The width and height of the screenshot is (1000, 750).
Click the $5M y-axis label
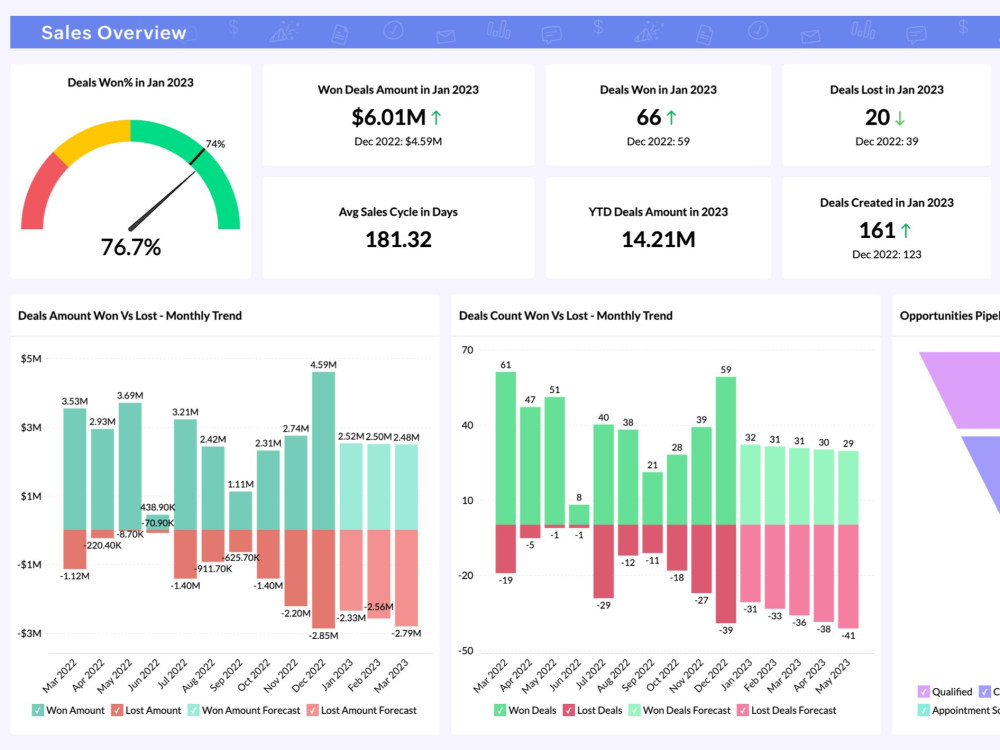[31, 358]
